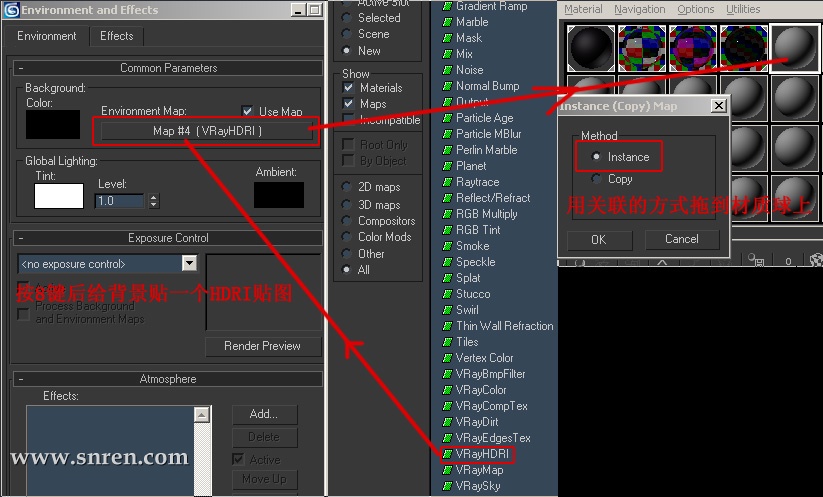The width and height of the screenshot is (823, 497).
Task: Pick the VRayHDRI map icon
Action: [447, 454]
